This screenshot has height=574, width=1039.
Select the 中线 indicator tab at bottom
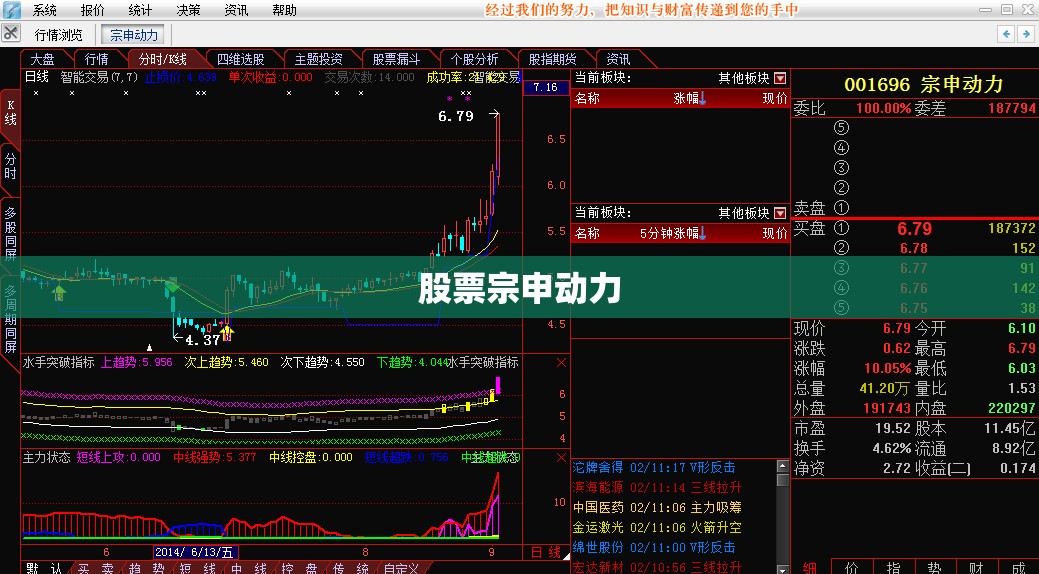click(249, 568)
